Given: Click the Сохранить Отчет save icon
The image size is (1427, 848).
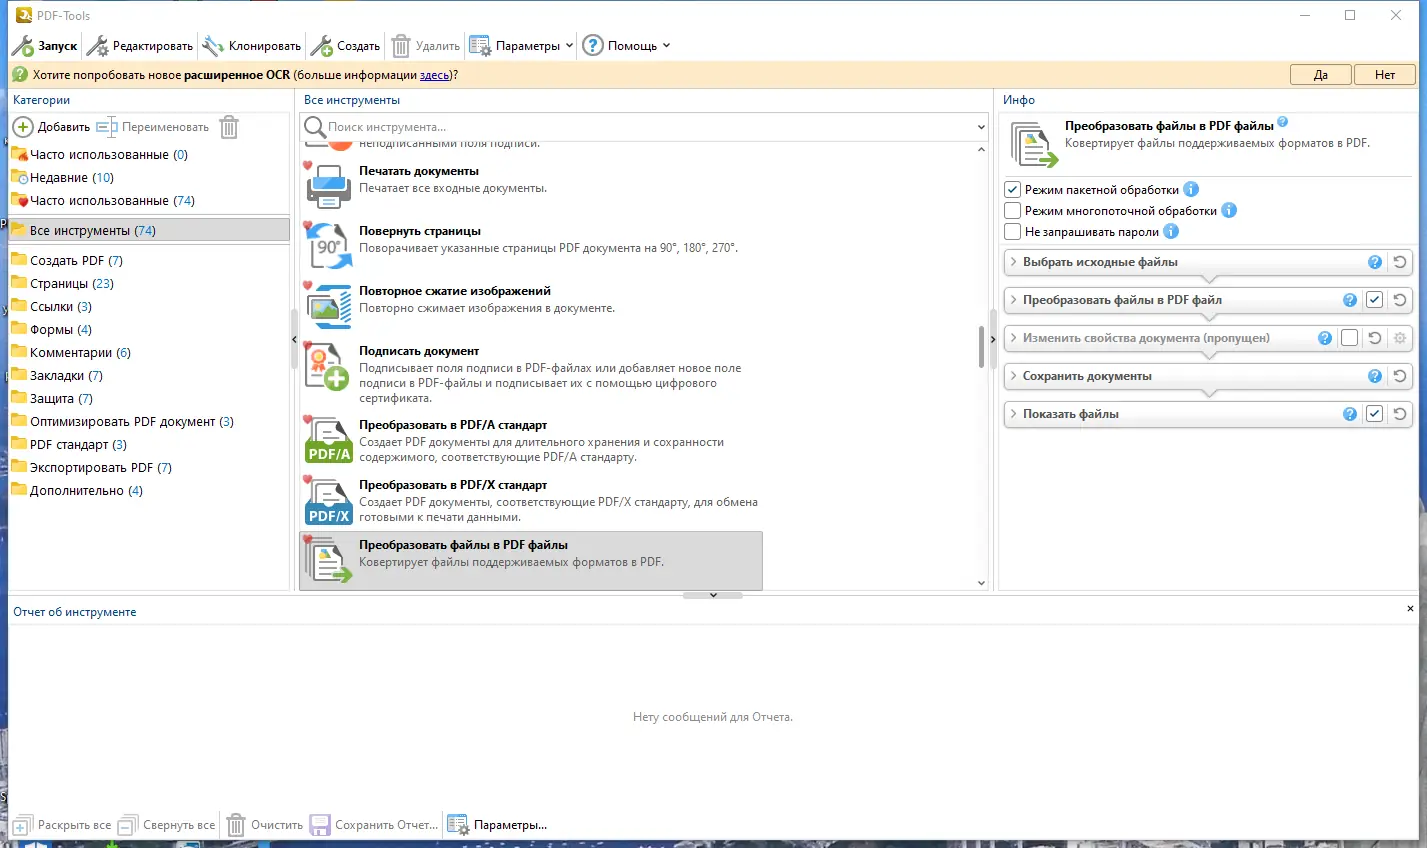Looking at the screenshot, I should [x=320, y=825].
